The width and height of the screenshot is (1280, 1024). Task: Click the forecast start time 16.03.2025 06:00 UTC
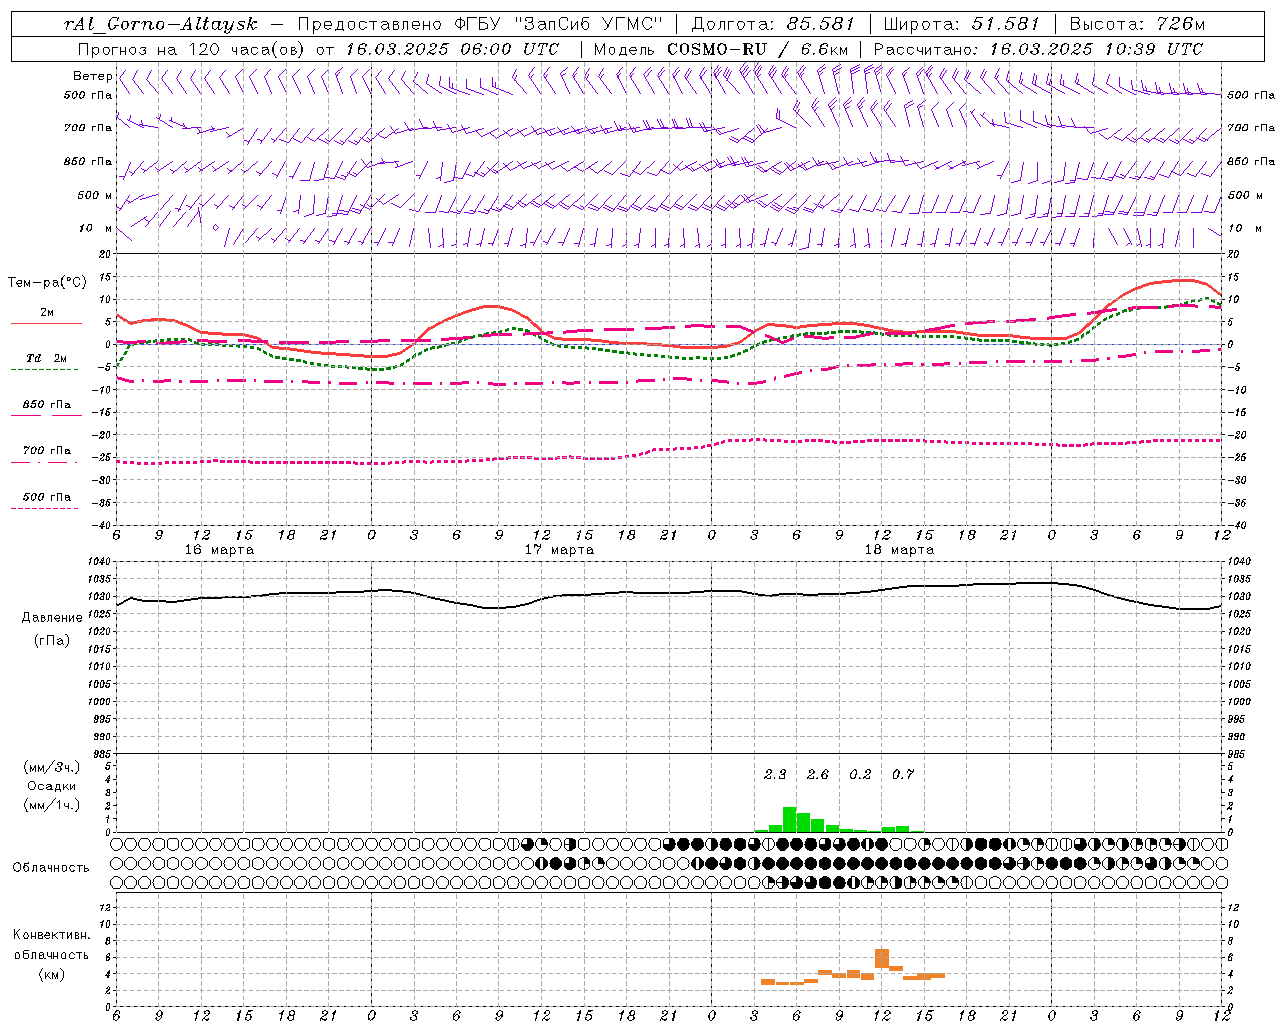452,49
